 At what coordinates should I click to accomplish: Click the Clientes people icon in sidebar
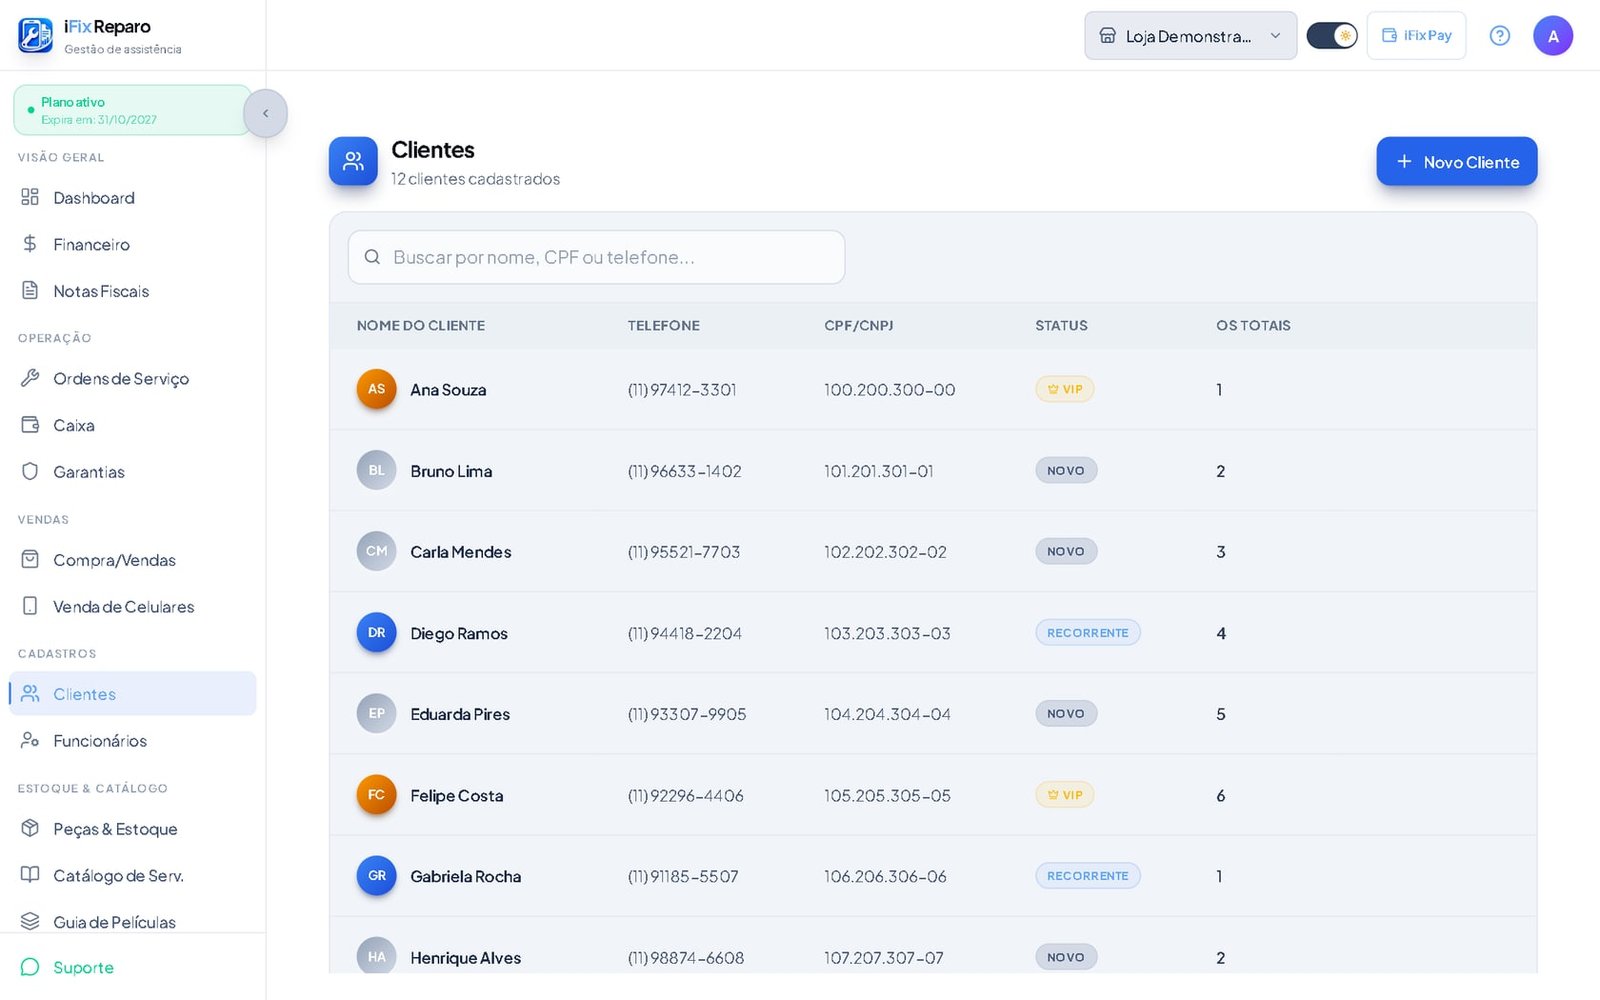pos(30,693)
